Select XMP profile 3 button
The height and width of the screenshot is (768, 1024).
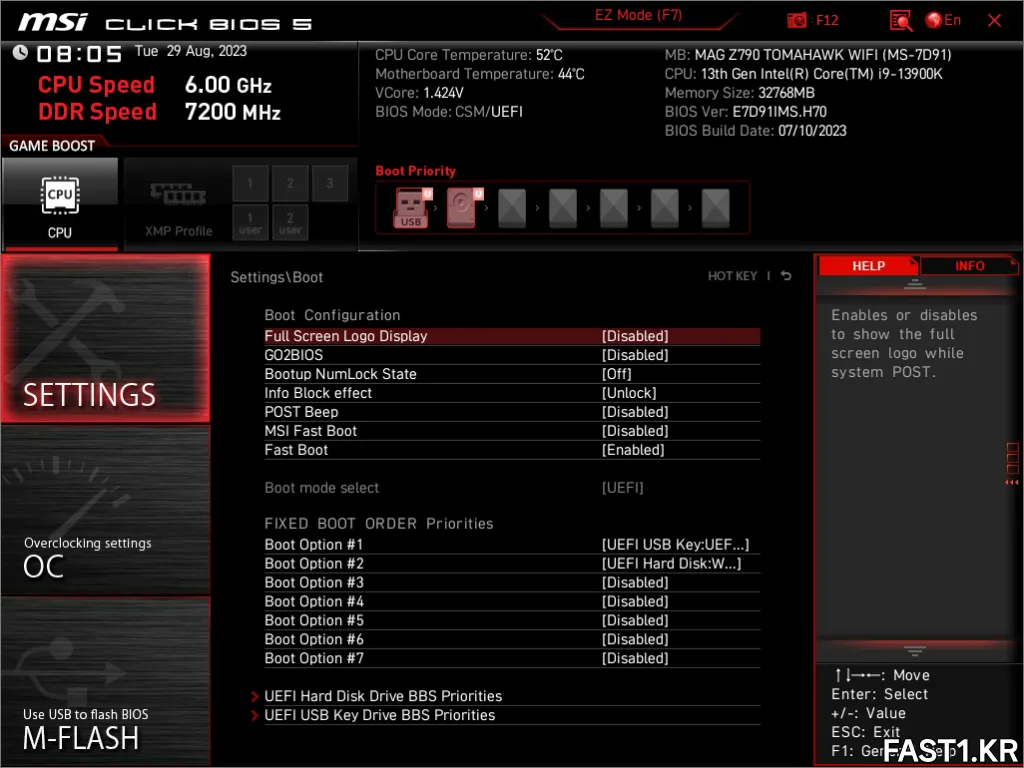click(x=330, y=183)
